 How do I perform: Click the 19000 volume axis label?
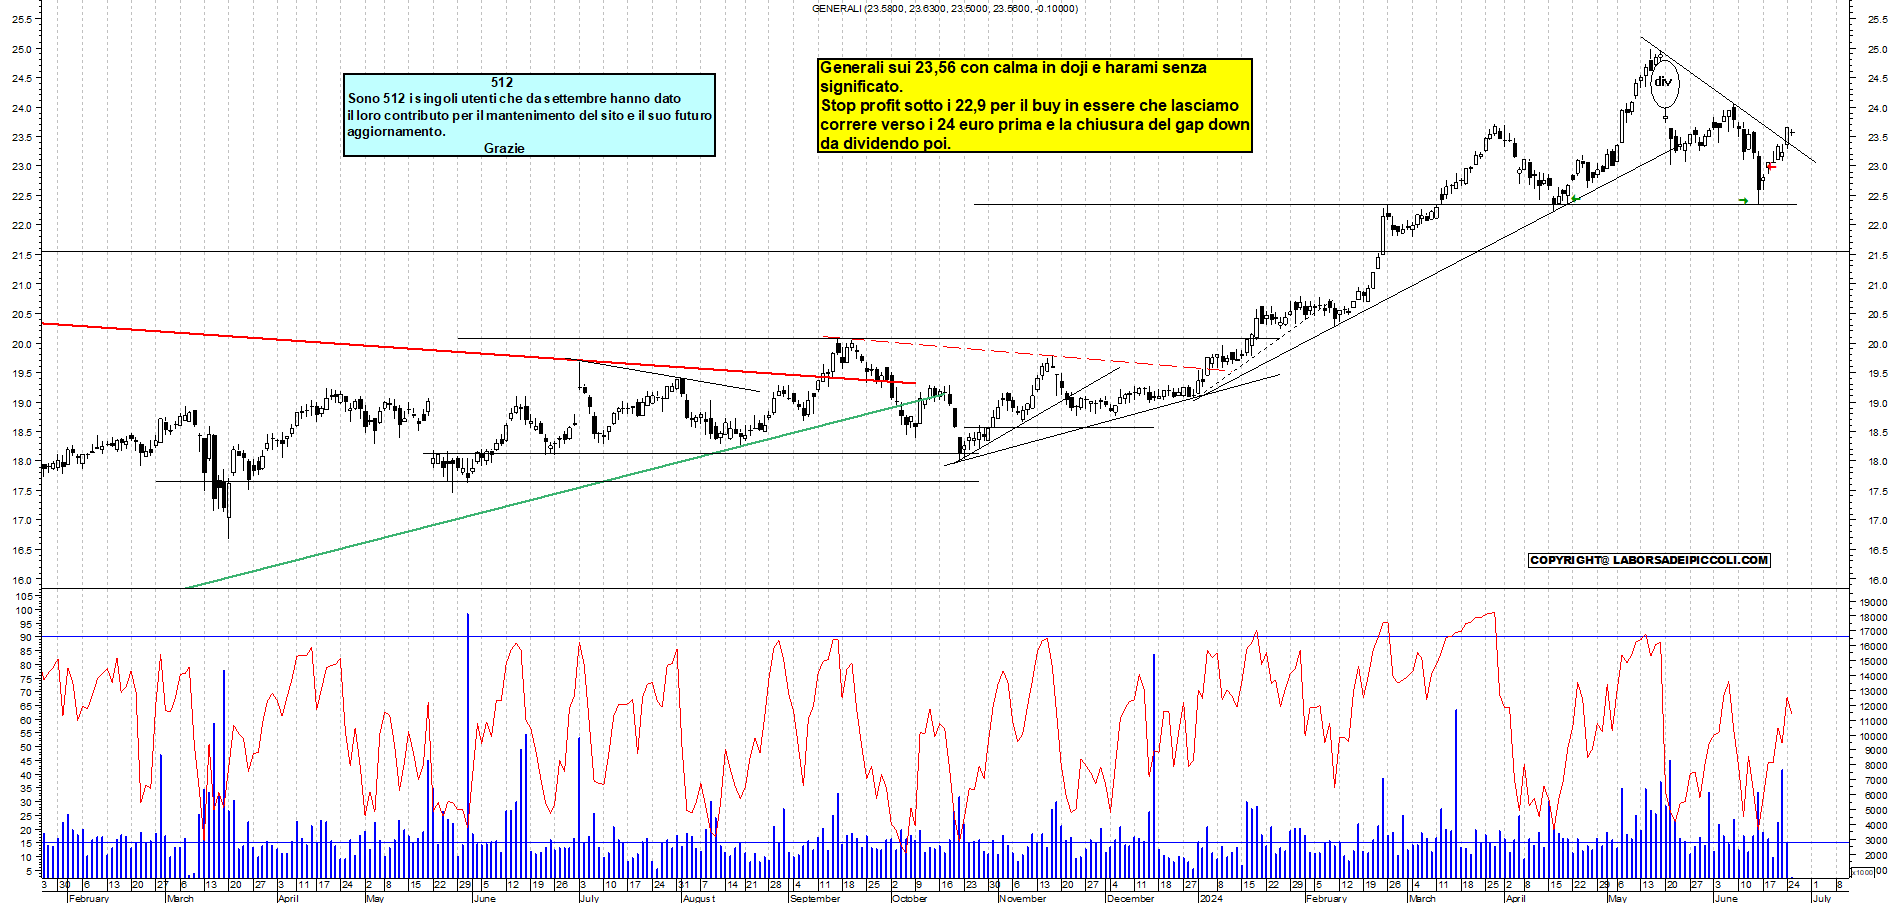click(x=1873, y=602)
